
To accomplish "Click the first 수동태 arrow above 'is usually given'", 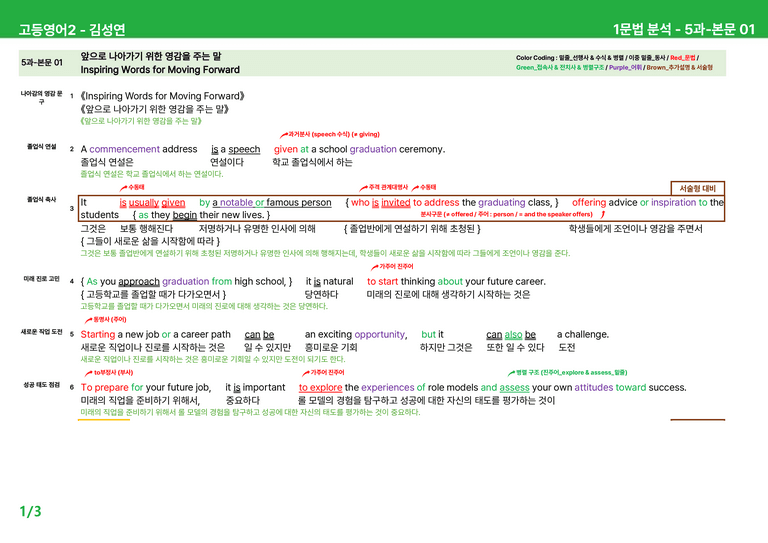I will [x=123, y=188].
